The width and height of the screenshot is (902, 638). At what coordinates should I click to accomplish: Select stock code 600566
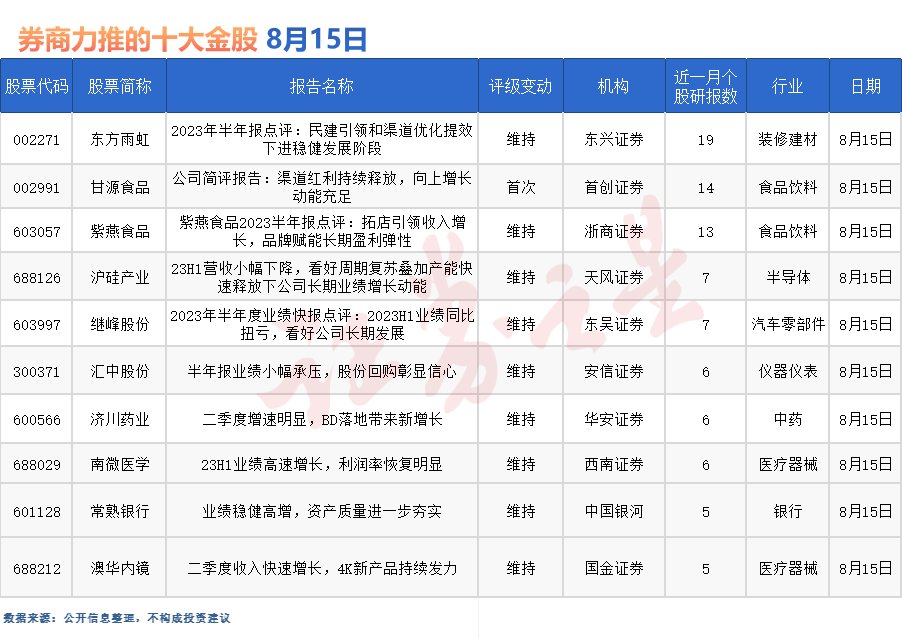36,419
